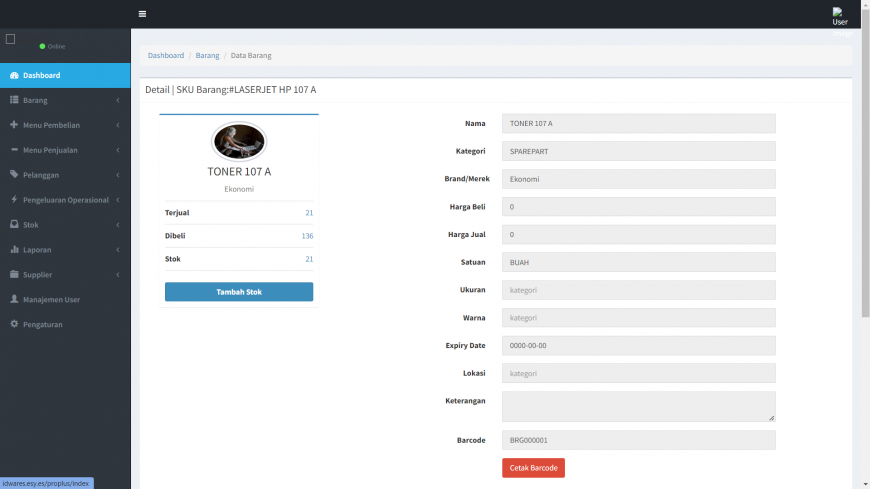This screenshot has height=489, width=870.
Task: Expand the Supplier chevron
Action: tap(118, 275)
